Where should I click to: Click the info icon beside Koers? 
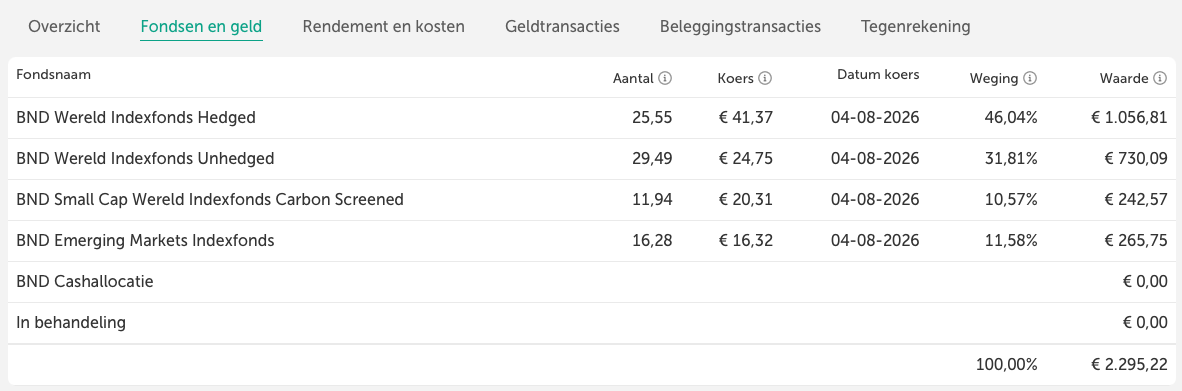click(x=766, y=78)
